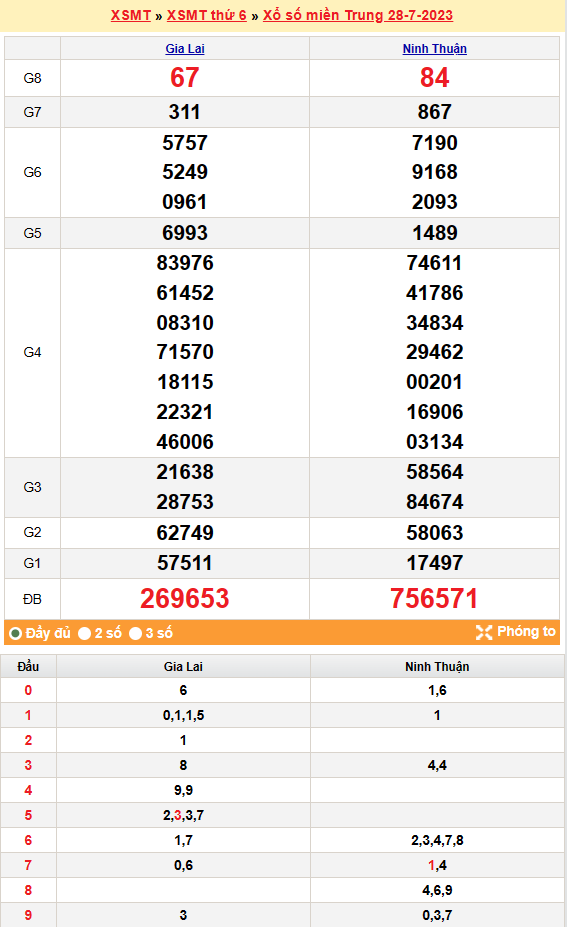Click G4 number 83976

coord(184,263)
